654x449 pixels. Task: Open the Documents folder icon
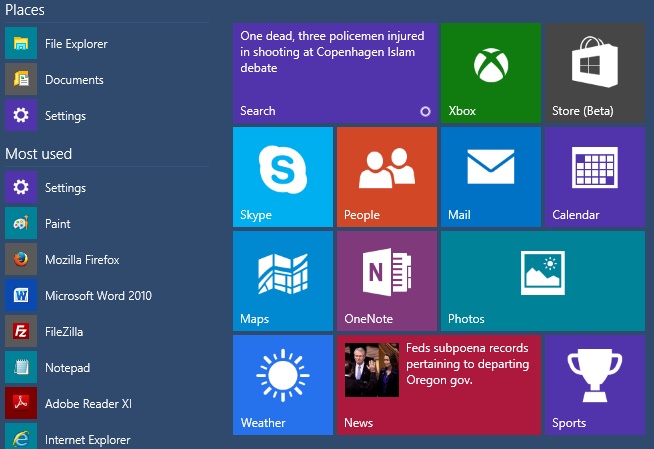click(x=21, y=79)
